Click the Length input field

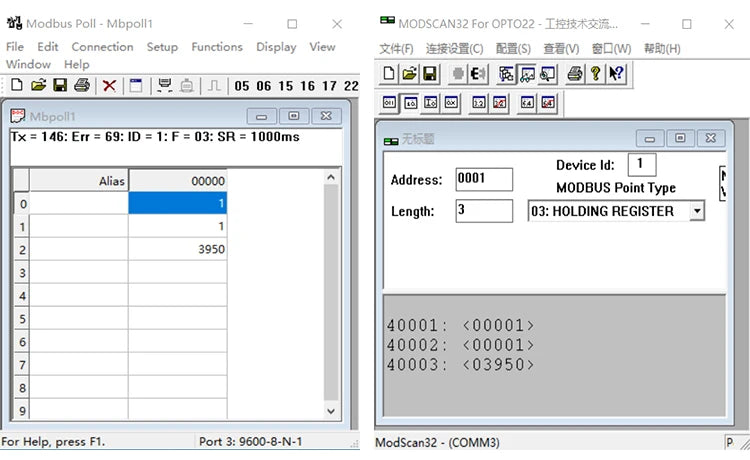click(x=484, y=210)
